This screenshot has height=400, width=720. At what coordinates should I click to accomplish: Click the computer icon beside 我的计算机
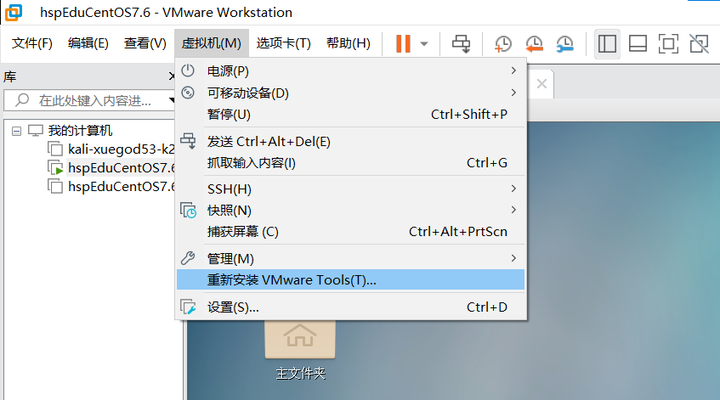click(x=36, y=131)
